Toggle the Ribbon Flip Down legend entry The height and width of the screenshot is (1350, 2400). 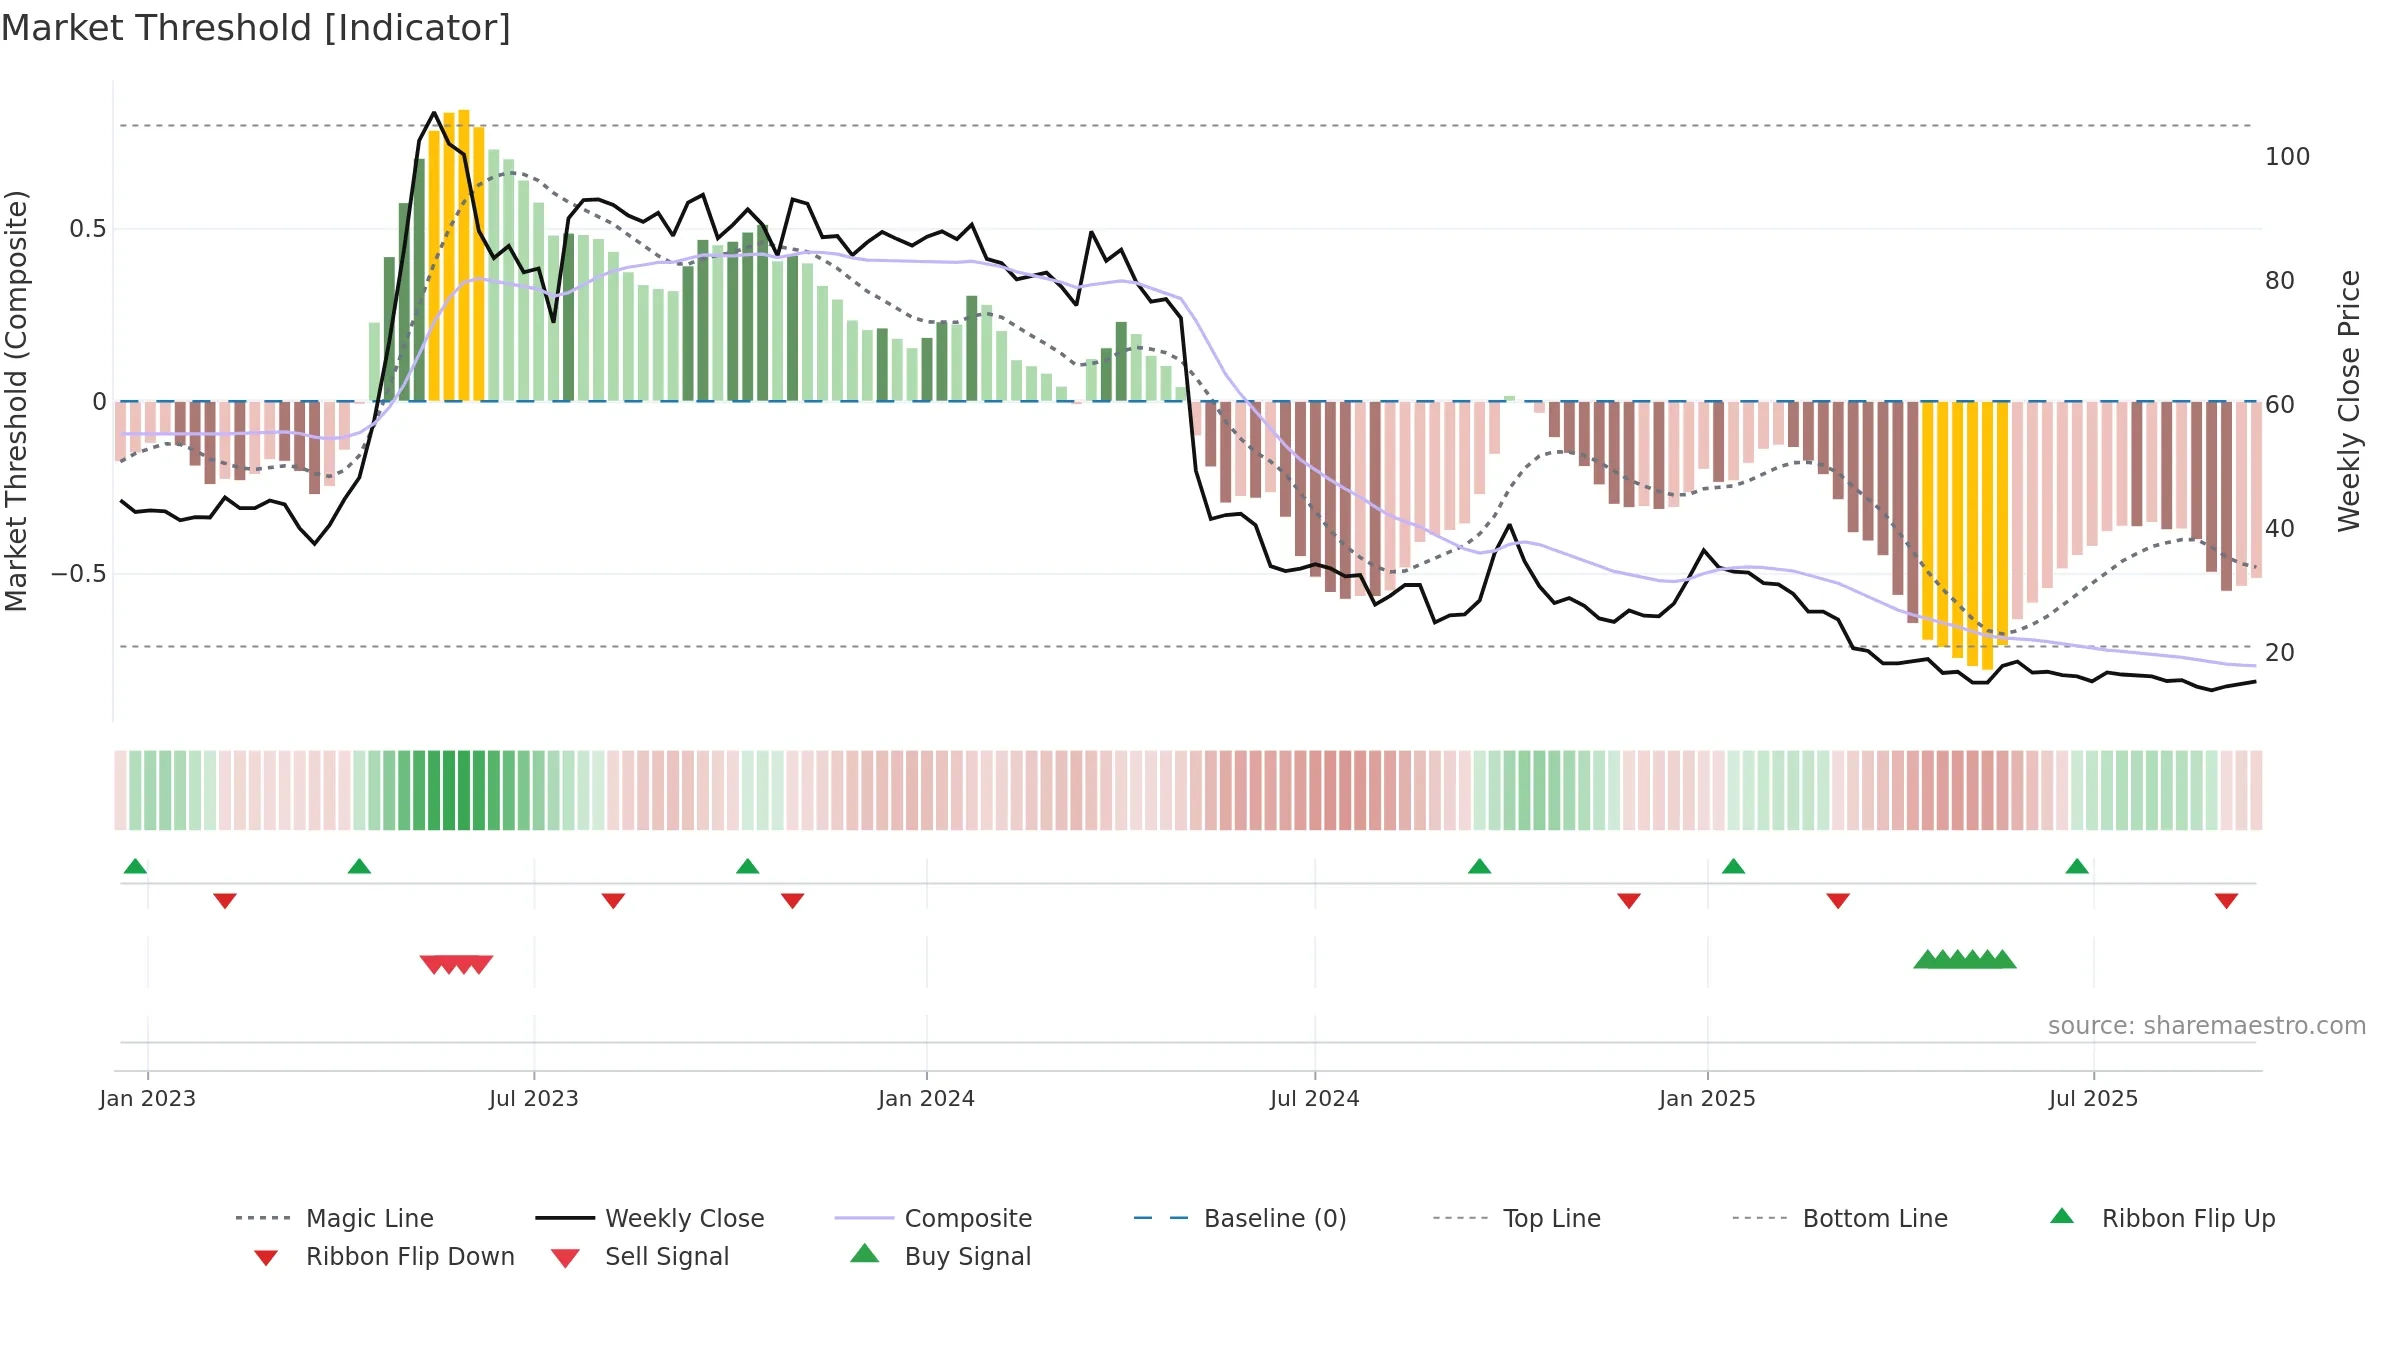pos(384,1256)
